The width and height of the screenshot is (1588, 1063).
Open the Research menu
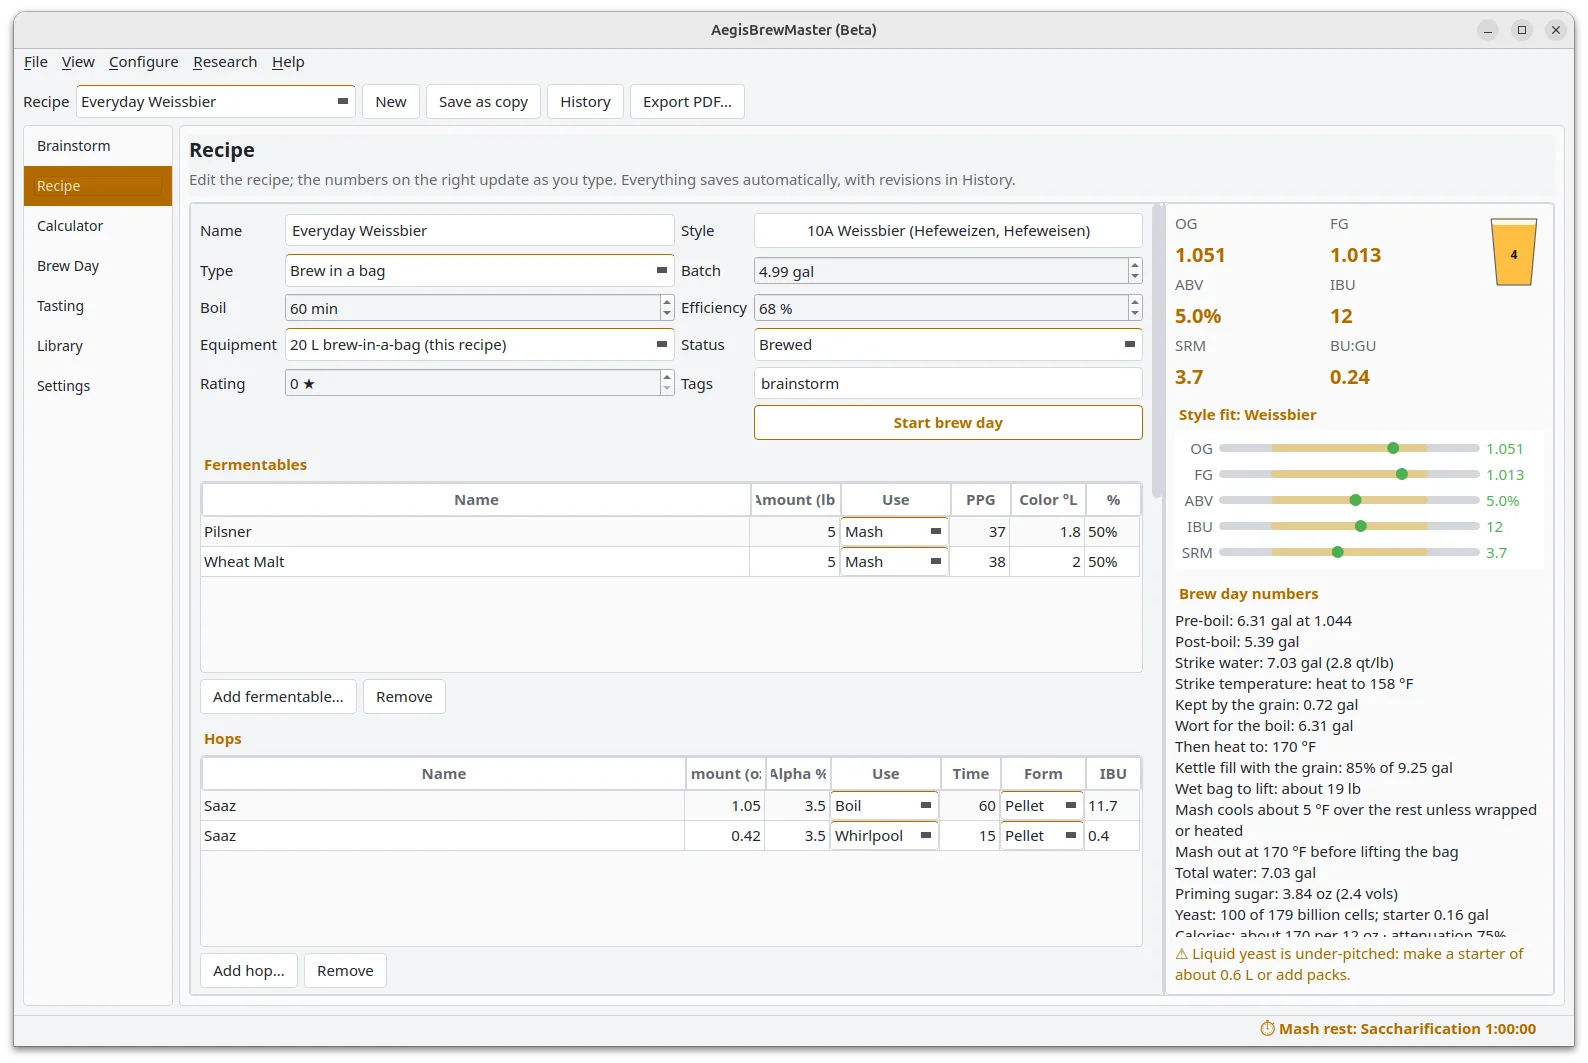225,62
